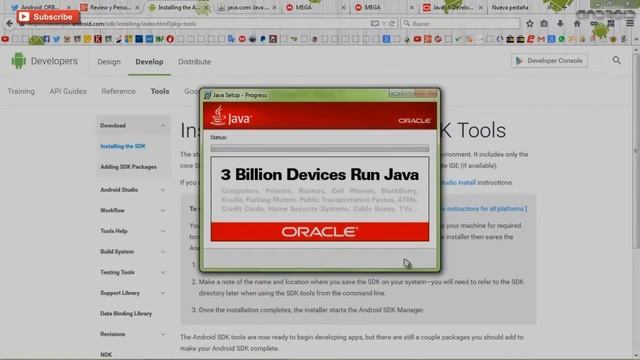Viewport: 640px width, 360px height.
Task: Expand the Tools Help sidebar section
Action: (x=163, y=231)
